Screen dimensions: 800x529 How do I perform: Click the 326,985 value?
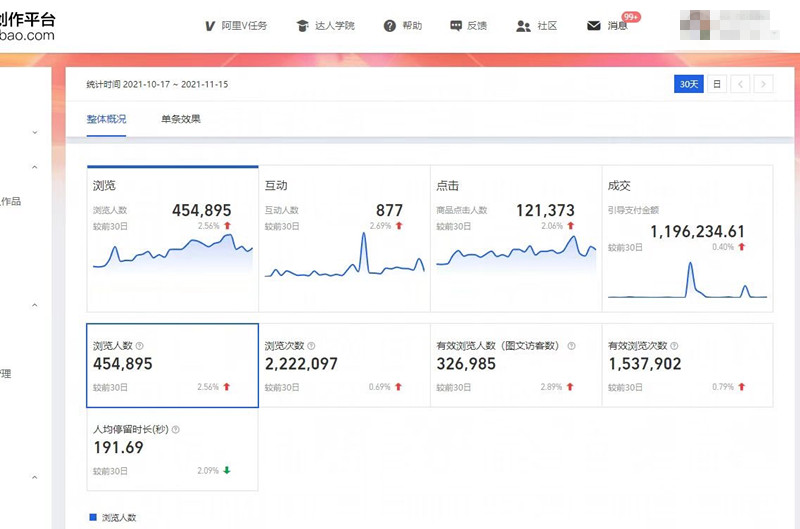coord(466,364)
